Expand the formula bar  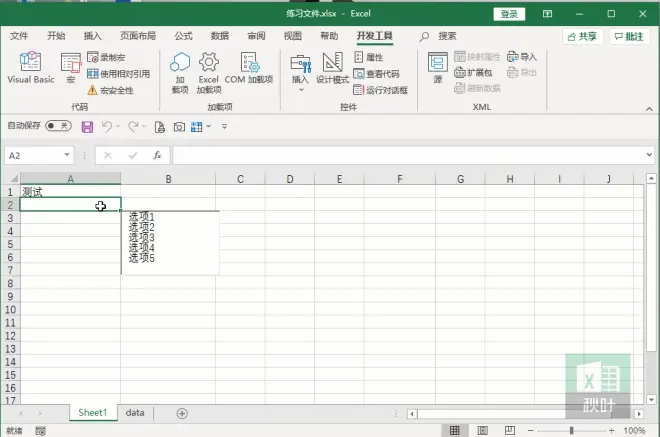click(649, 155)
